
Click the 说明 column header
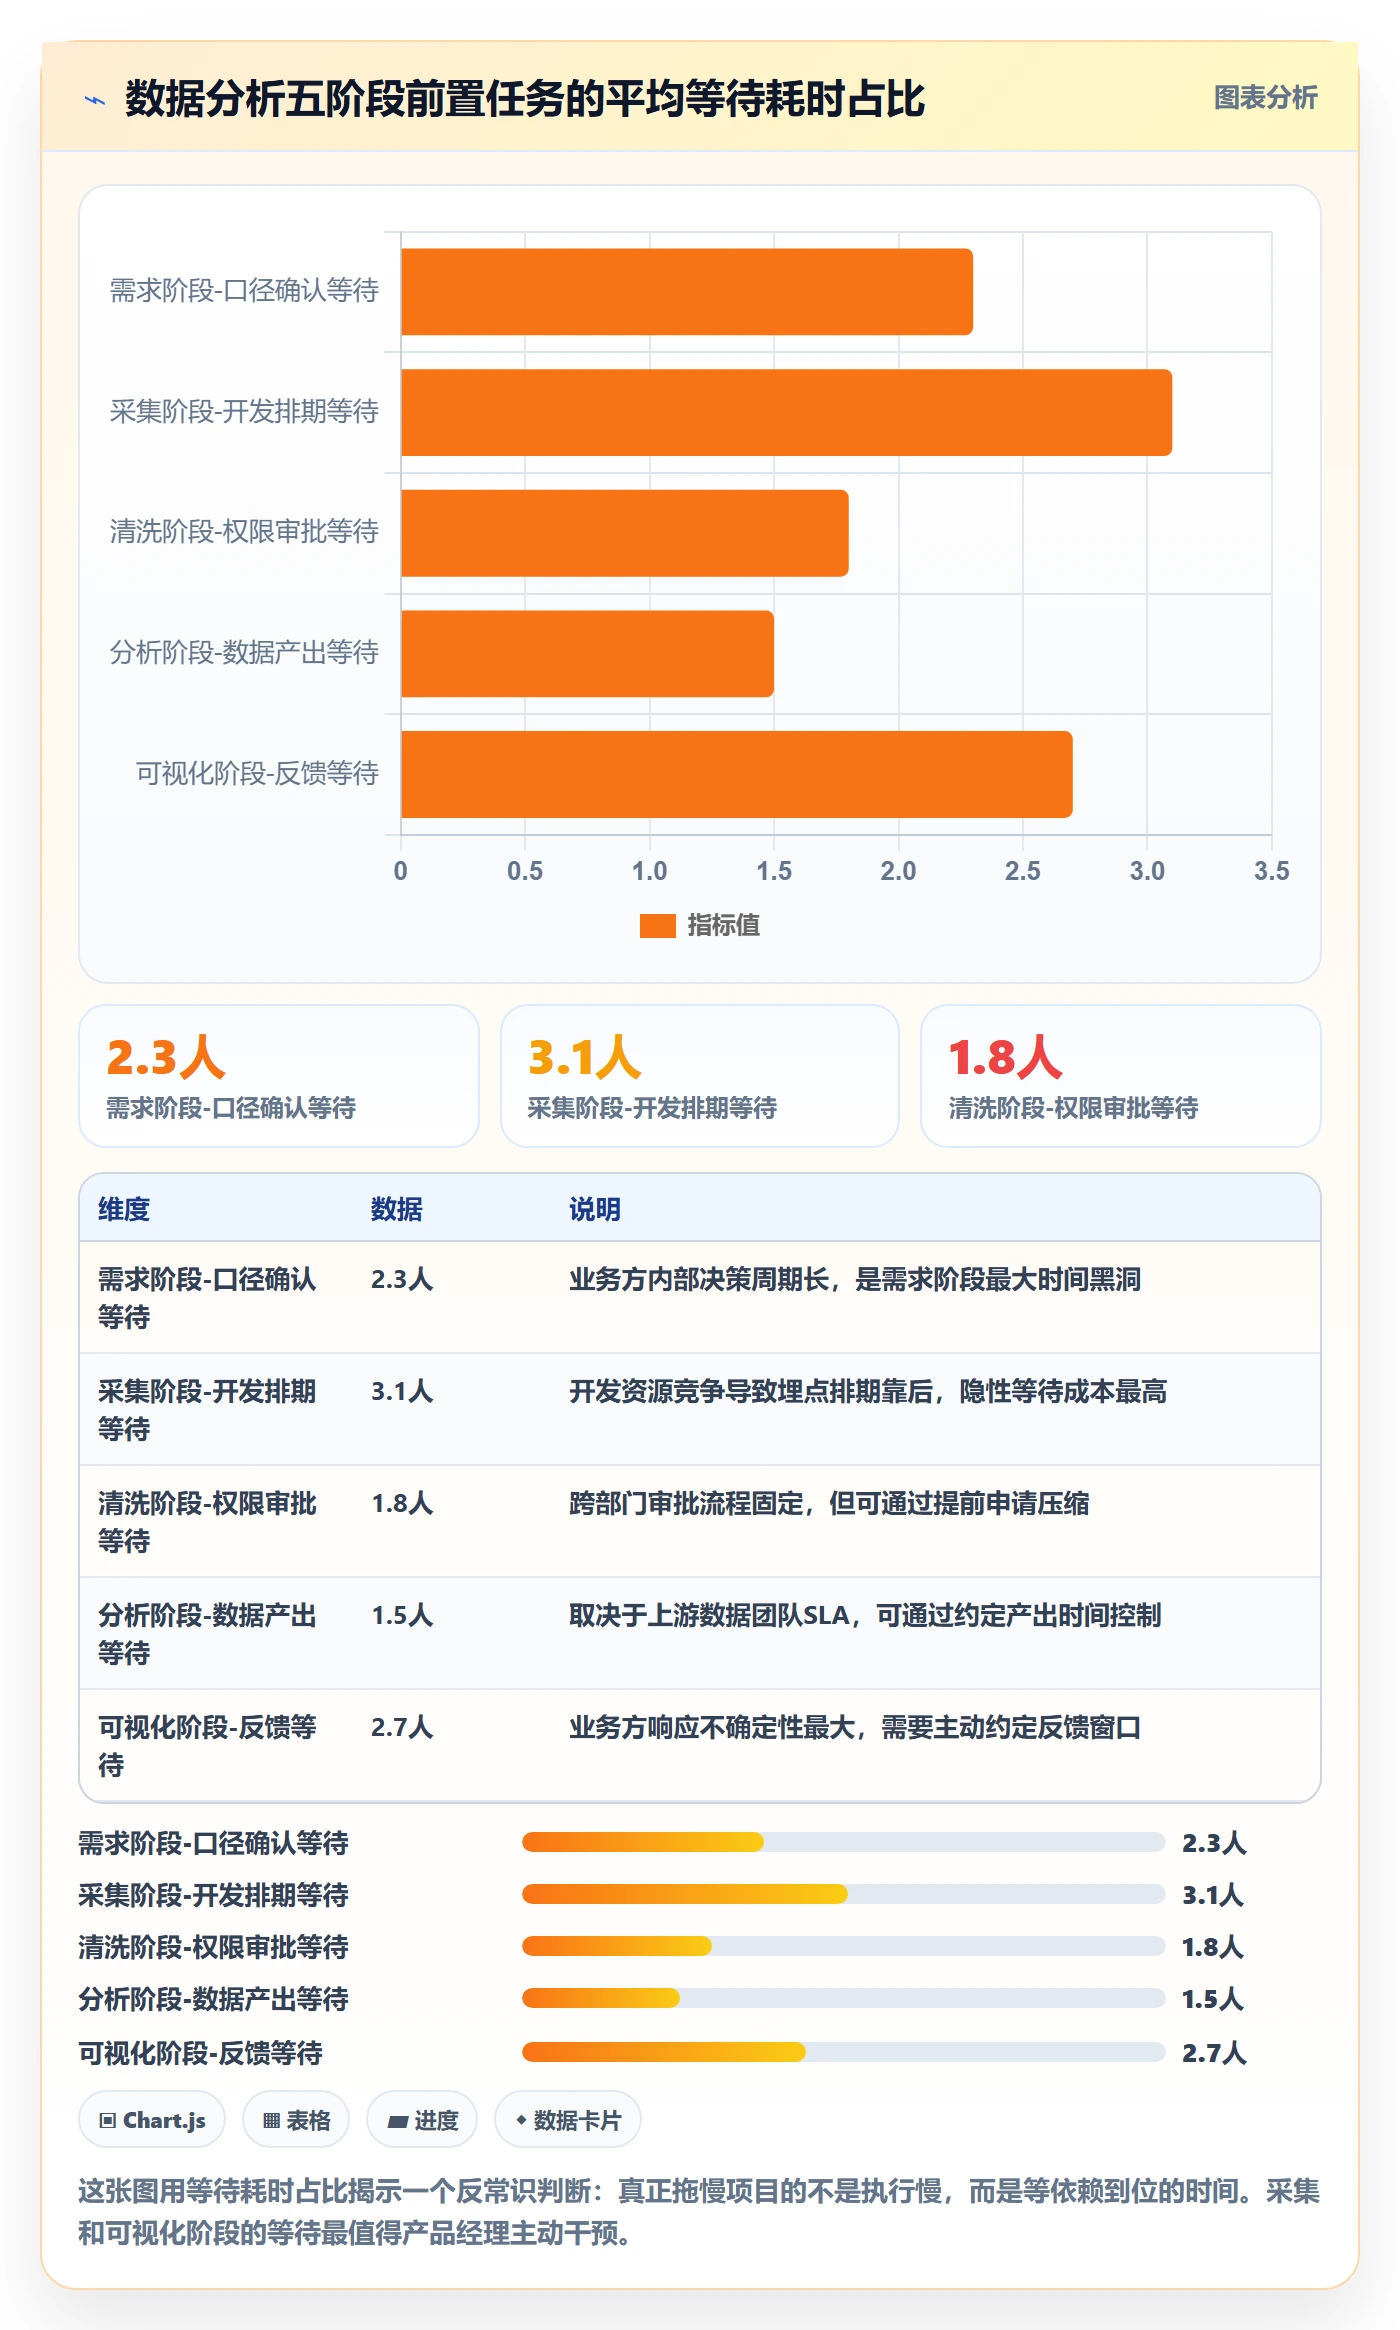point(595,1209)
